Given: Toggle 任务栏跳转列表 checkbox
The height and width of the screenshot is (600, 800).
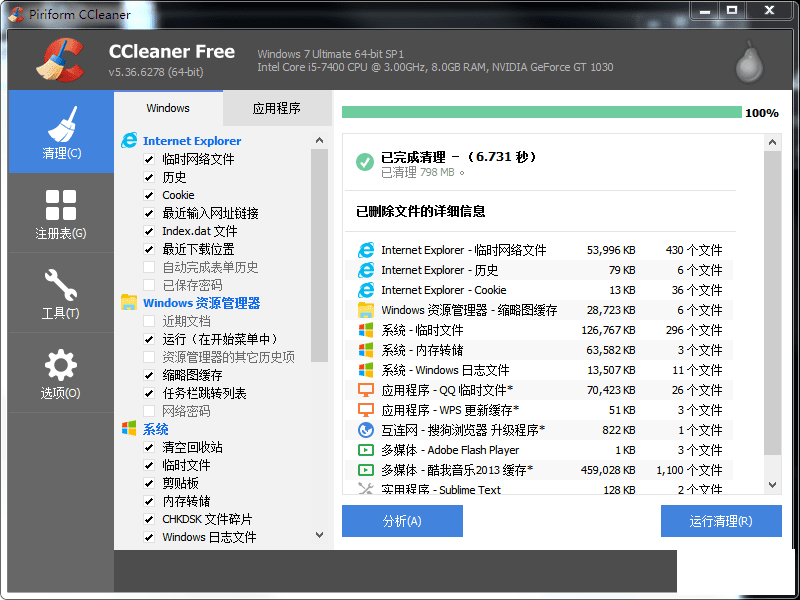Looking at the screenshot, I should 149,393.
